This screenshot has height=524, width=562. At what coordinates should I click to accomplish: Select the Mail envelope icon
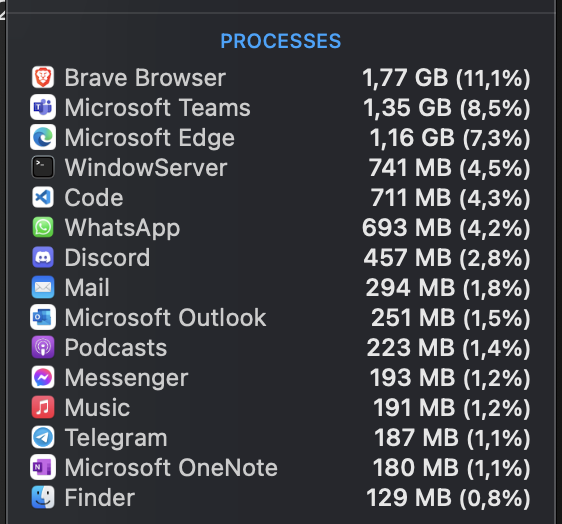click(43, 287)
